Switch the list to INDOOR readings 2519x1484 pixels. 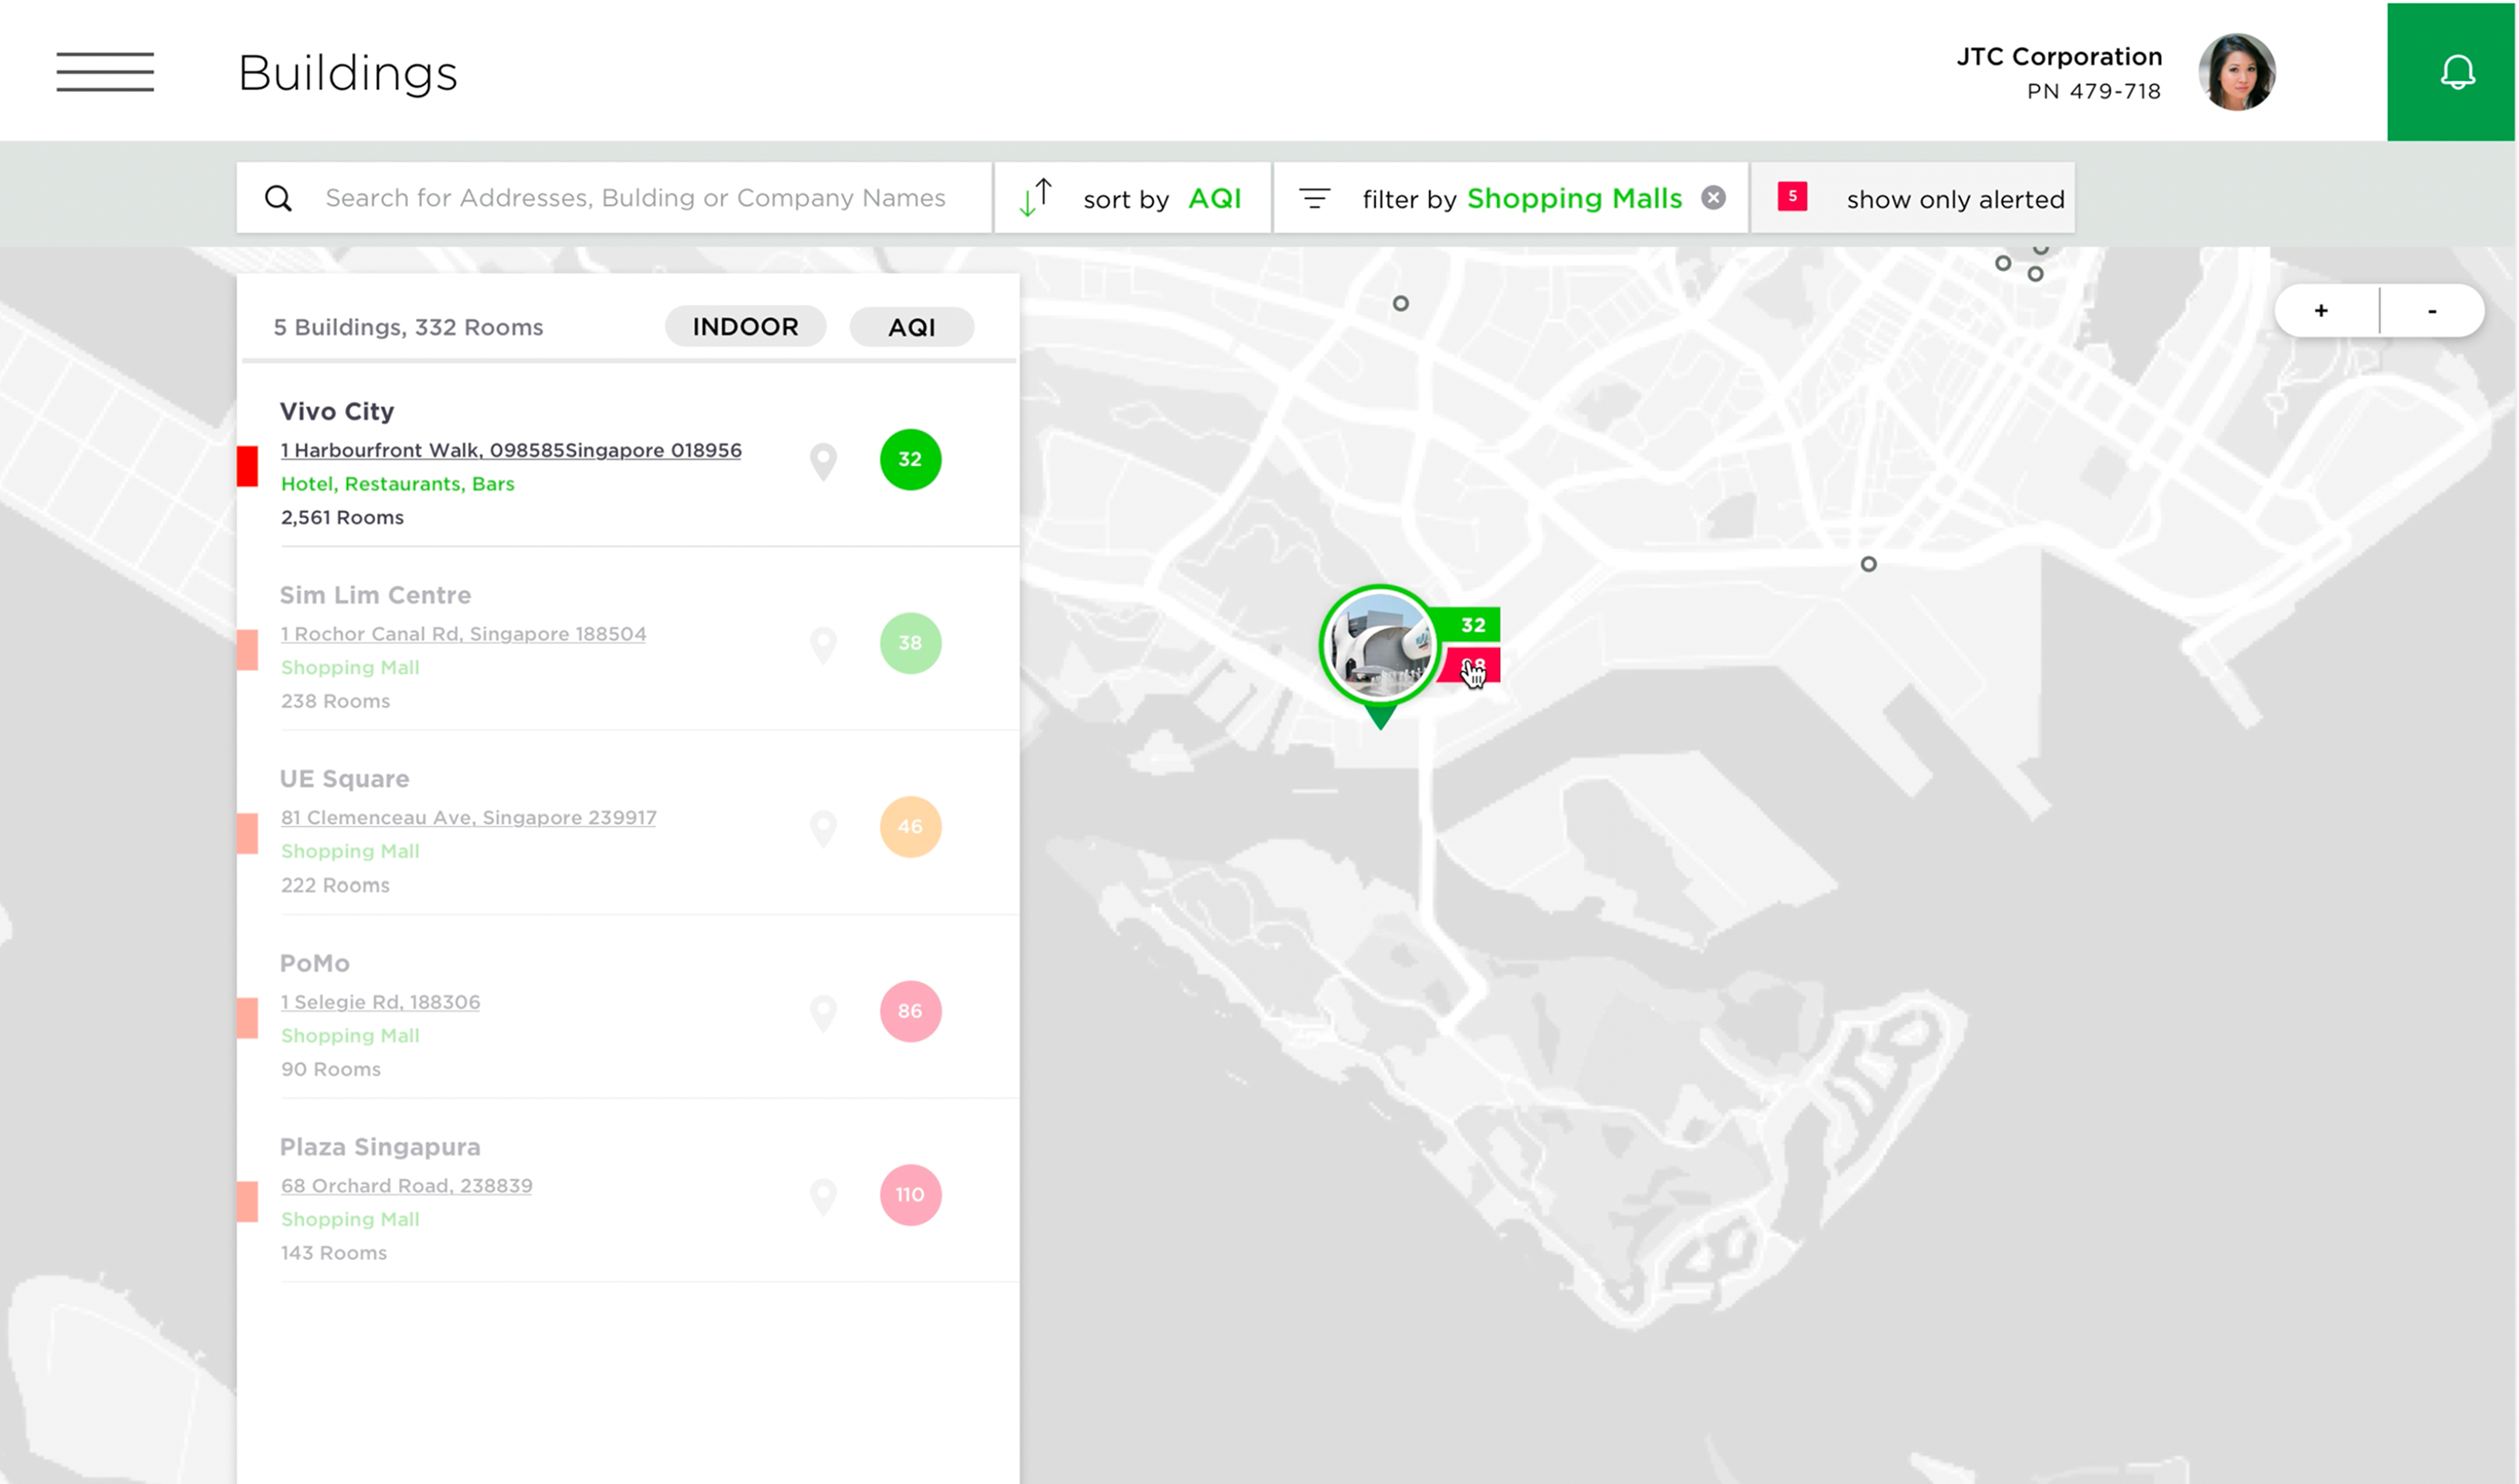tap(745, 326)
